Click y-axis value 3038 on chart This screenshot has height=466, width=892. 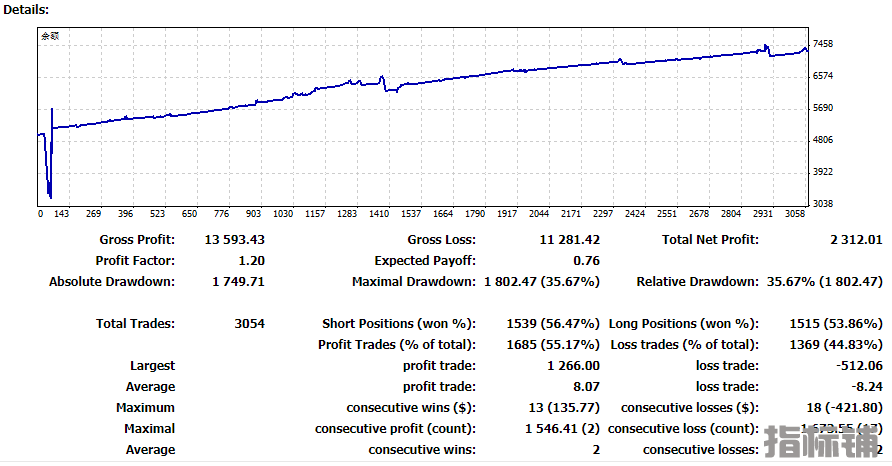click(x=823, y=204)
